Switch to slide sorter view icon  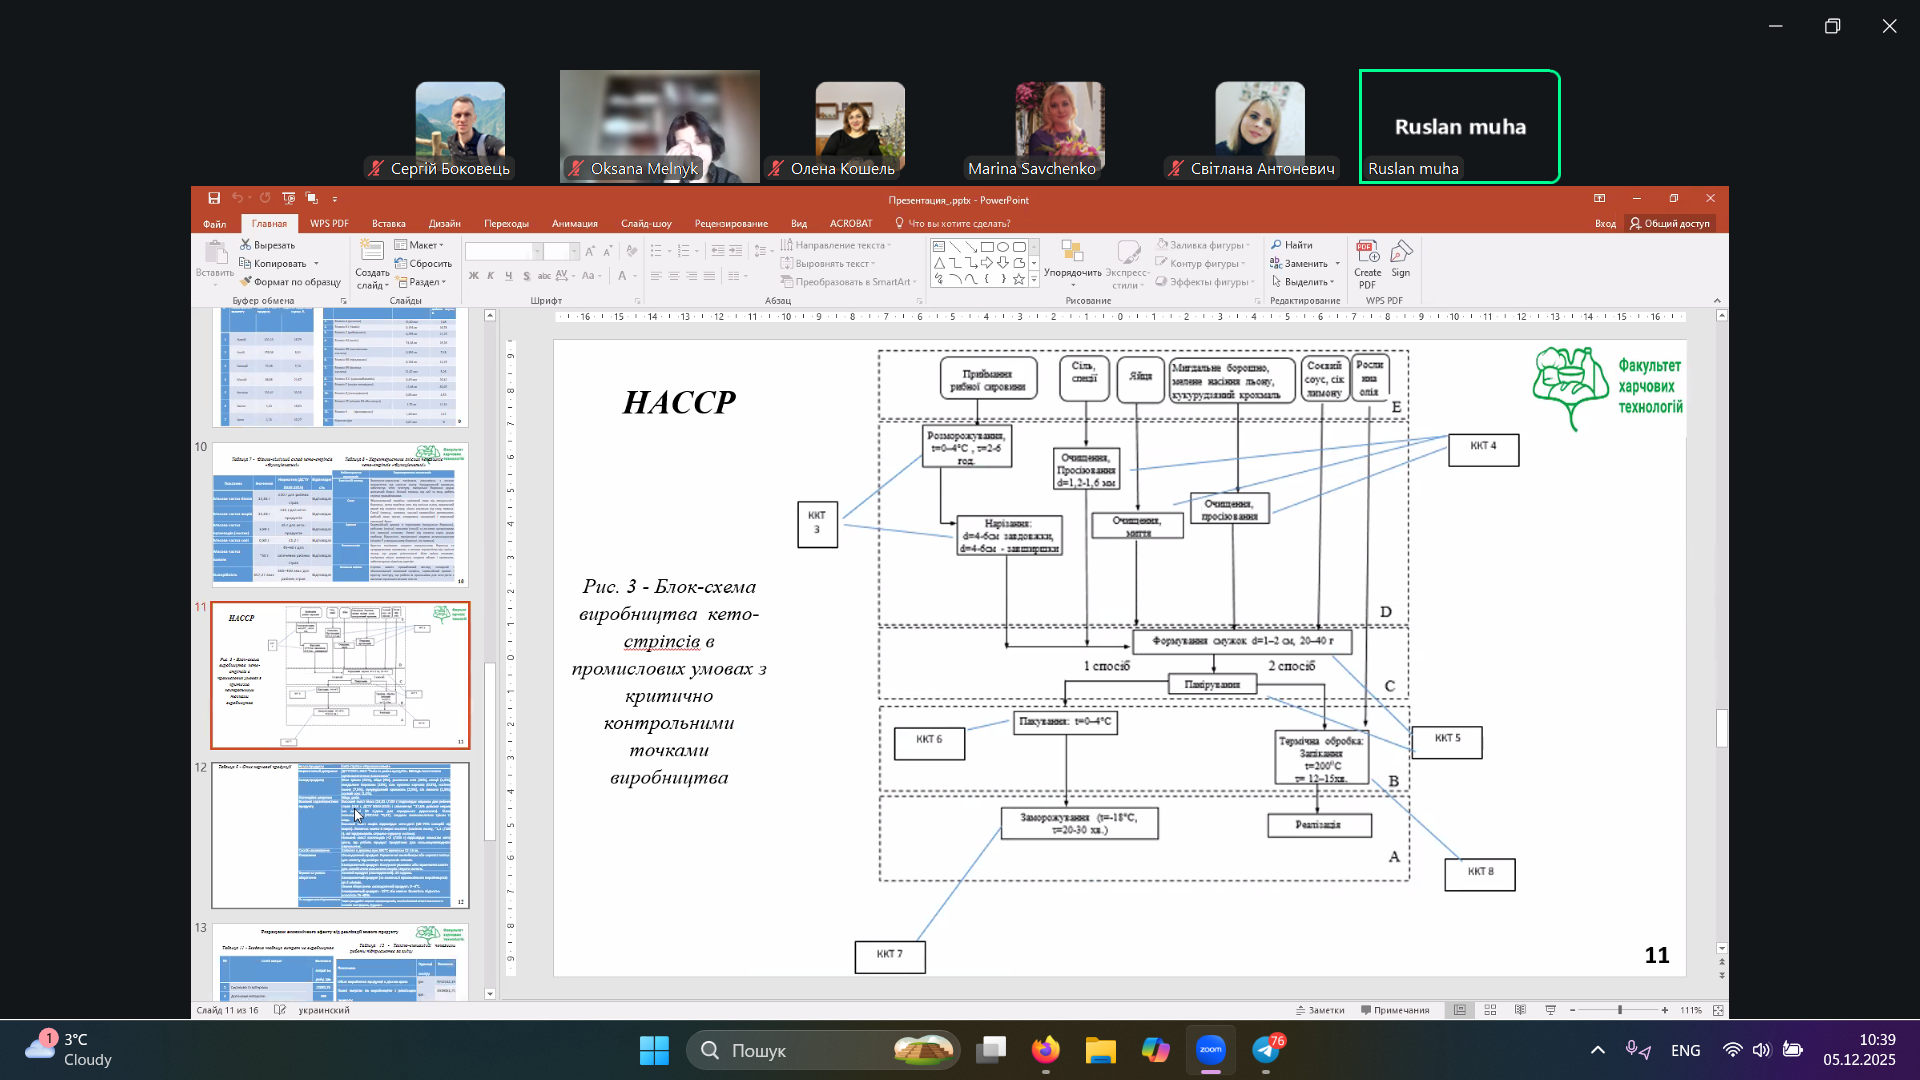coord(1490,1010)
